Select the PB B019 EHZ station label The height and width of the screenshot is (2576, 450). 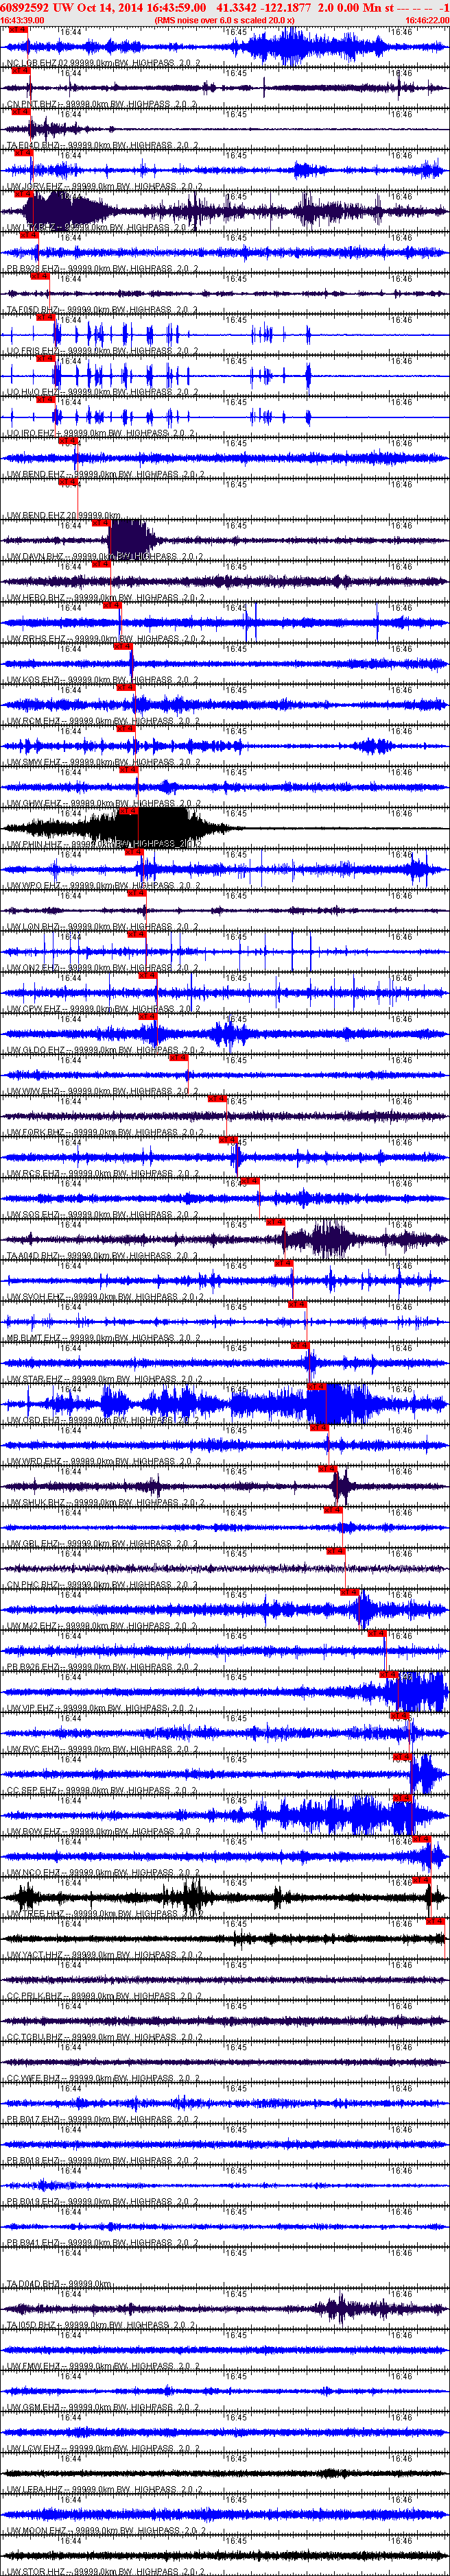(102, 2201)
